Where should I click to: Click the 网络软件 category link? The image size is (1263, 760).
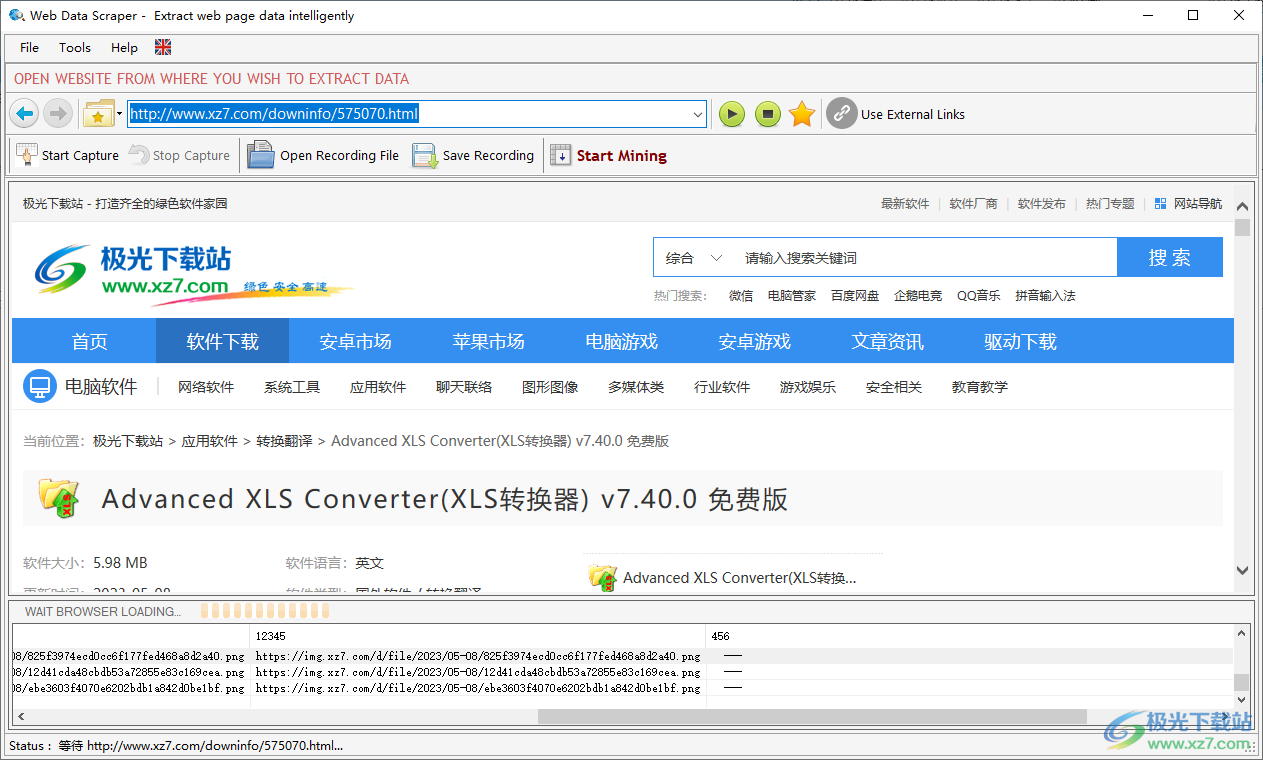pos(206,387)
